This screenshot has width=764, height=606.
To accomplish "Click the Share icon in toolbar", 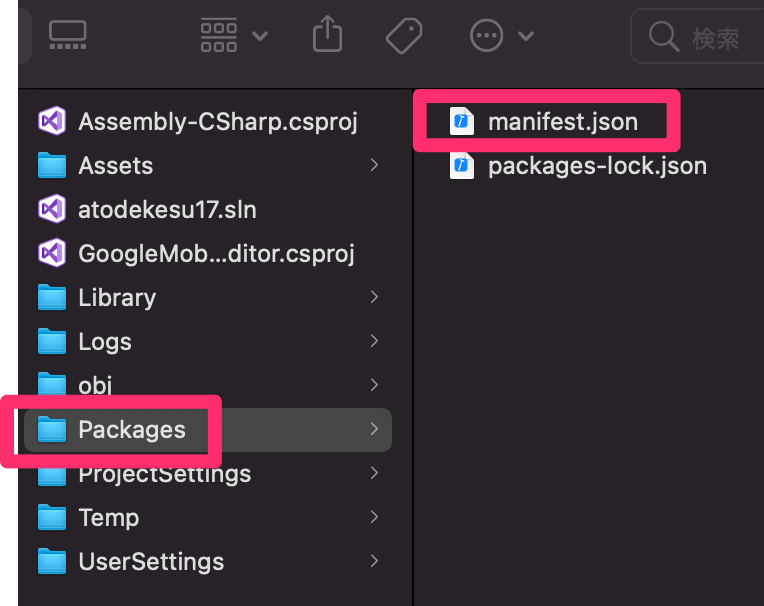I will point(327,34).
